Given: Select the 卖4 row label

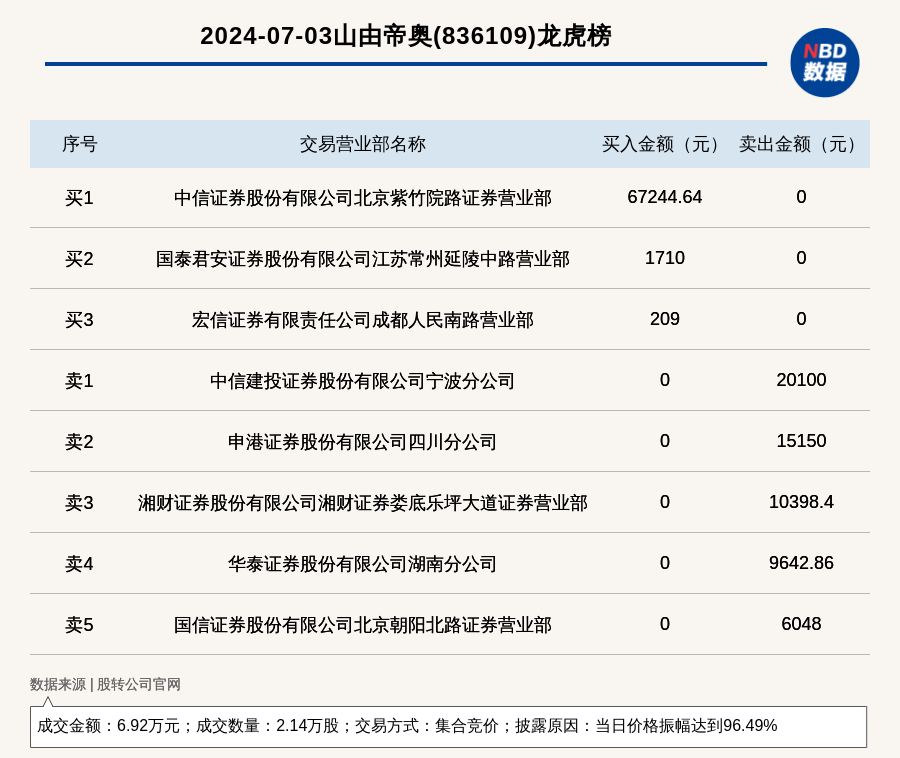Looking at the screenshot, I should (x=79, y=564).
